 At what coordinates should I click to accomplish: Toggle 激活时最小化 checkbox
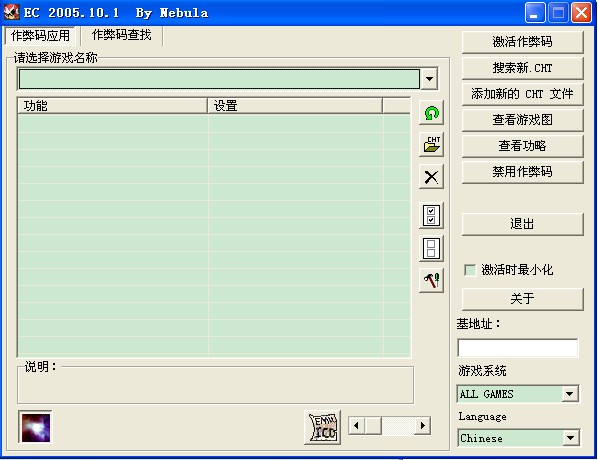tap(470, 270)
